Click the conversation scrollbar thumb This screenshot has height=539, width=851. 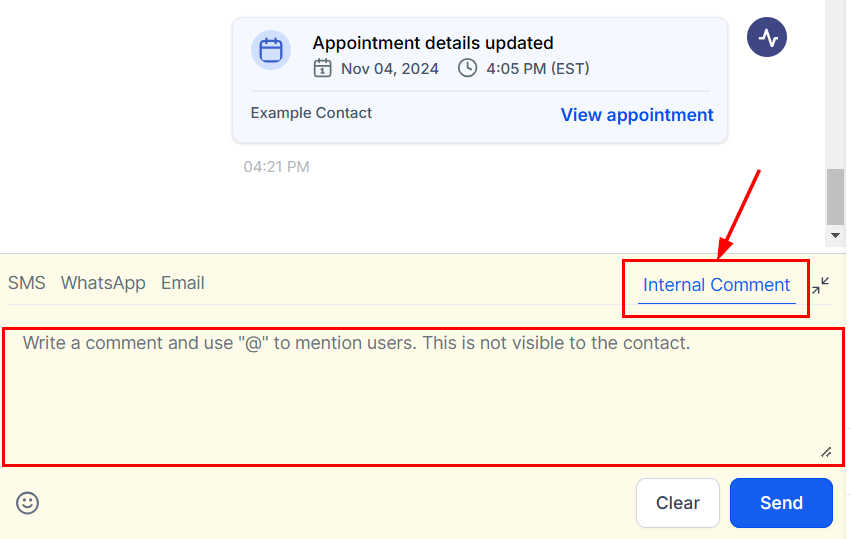[x=835, y=196]
